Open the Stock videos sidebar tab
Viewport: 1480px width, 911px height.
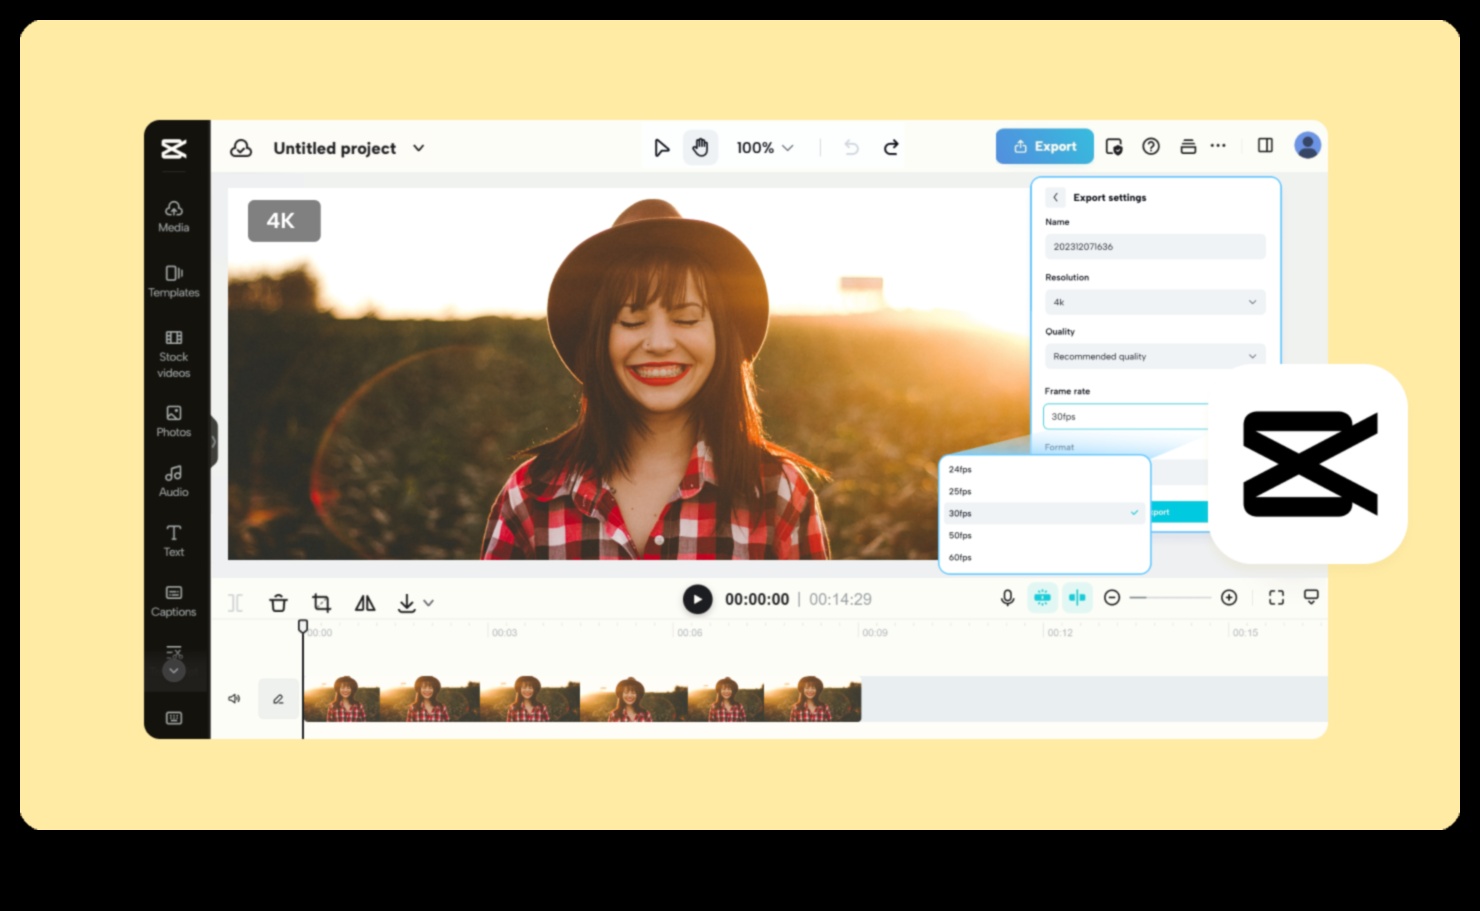click(174, 354)
